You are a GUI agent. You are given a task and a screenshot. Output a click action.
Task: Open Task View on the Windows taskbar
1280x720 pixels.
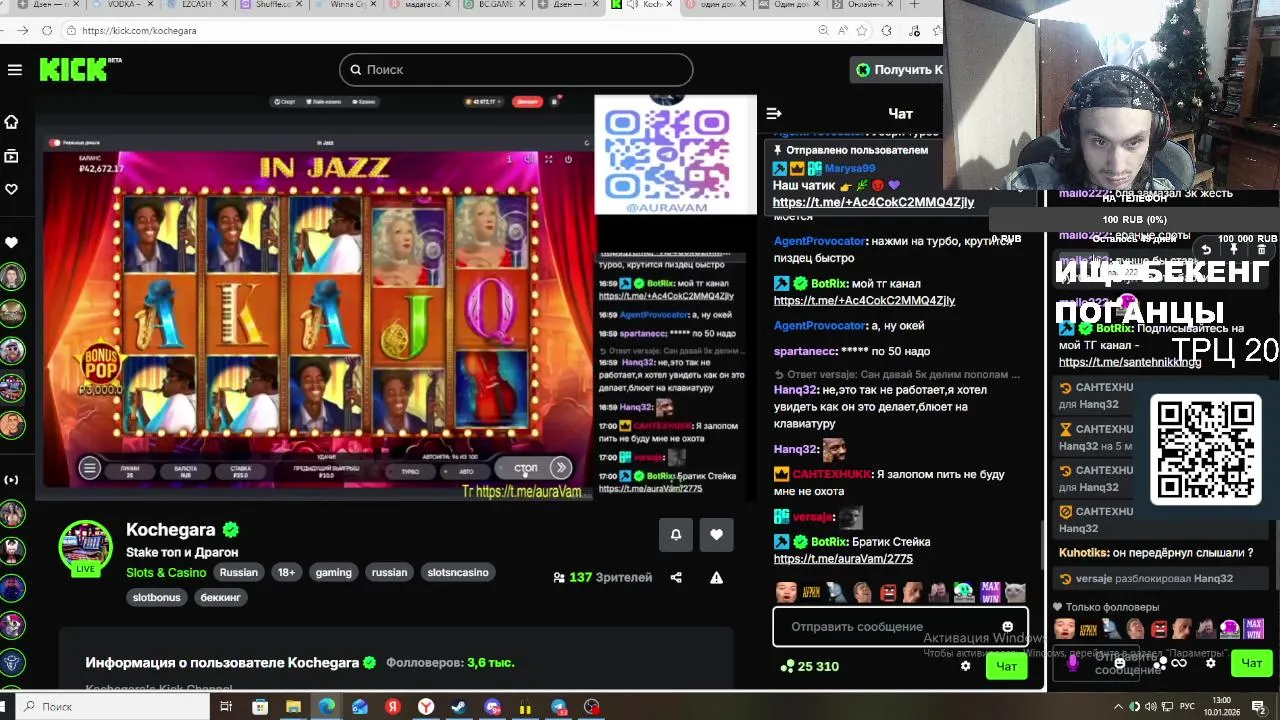click(x=226, y=707)
